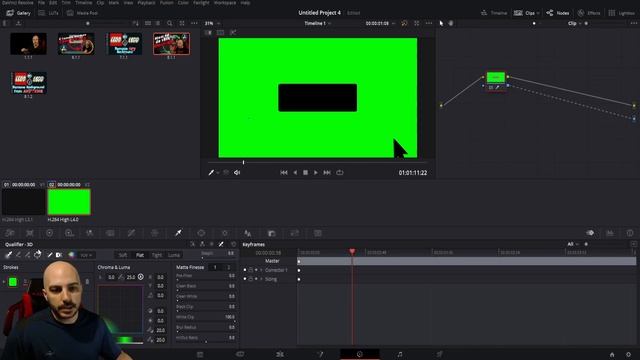
Task: Toggle lock for Corrector 1 track
Action: [x=251, y=270]
